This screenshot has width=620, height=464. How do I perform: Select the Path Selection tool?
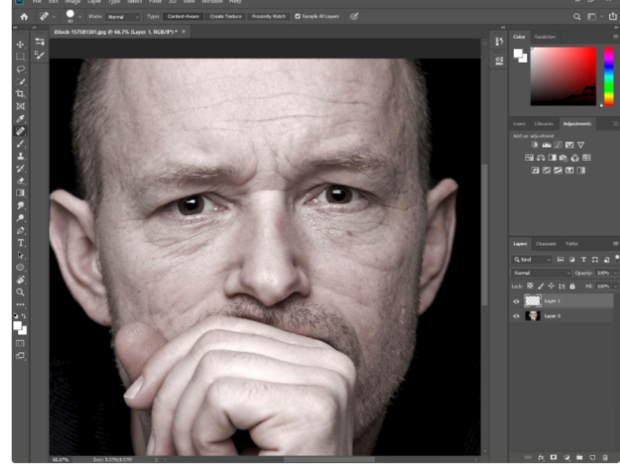(x=21, y=255)
